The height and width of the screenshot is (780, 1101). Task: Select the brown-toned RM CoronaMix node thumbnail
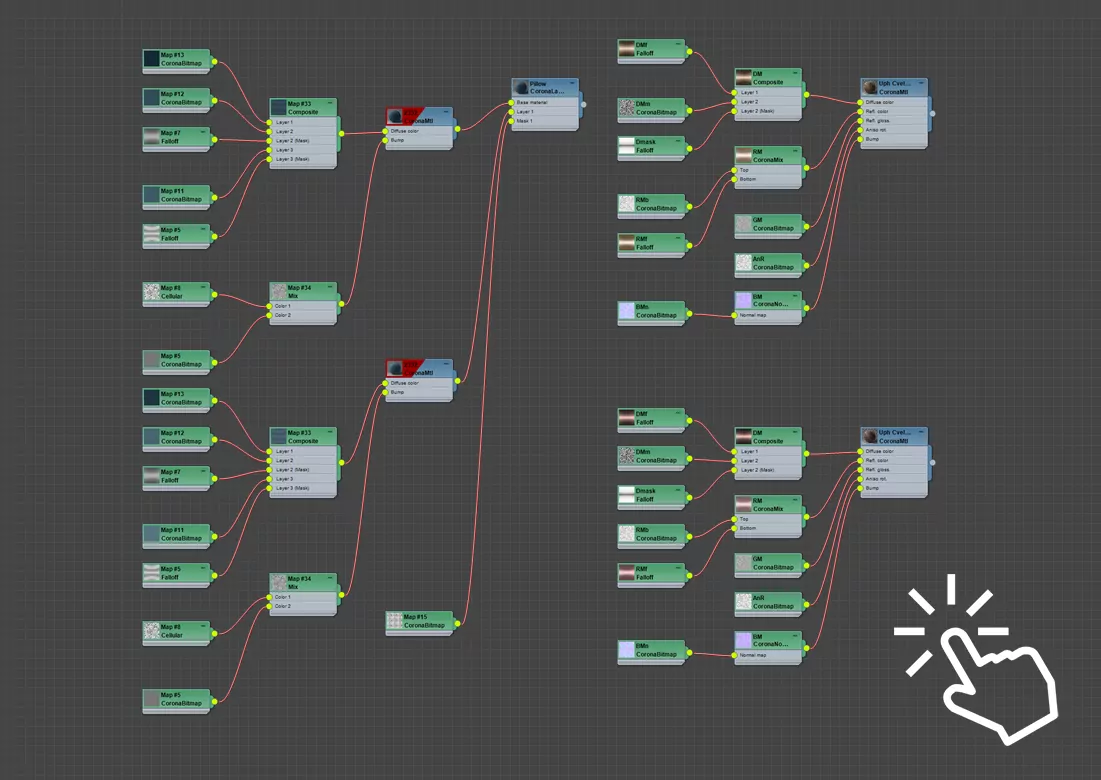pyautogui.click(x=743, y=156)
